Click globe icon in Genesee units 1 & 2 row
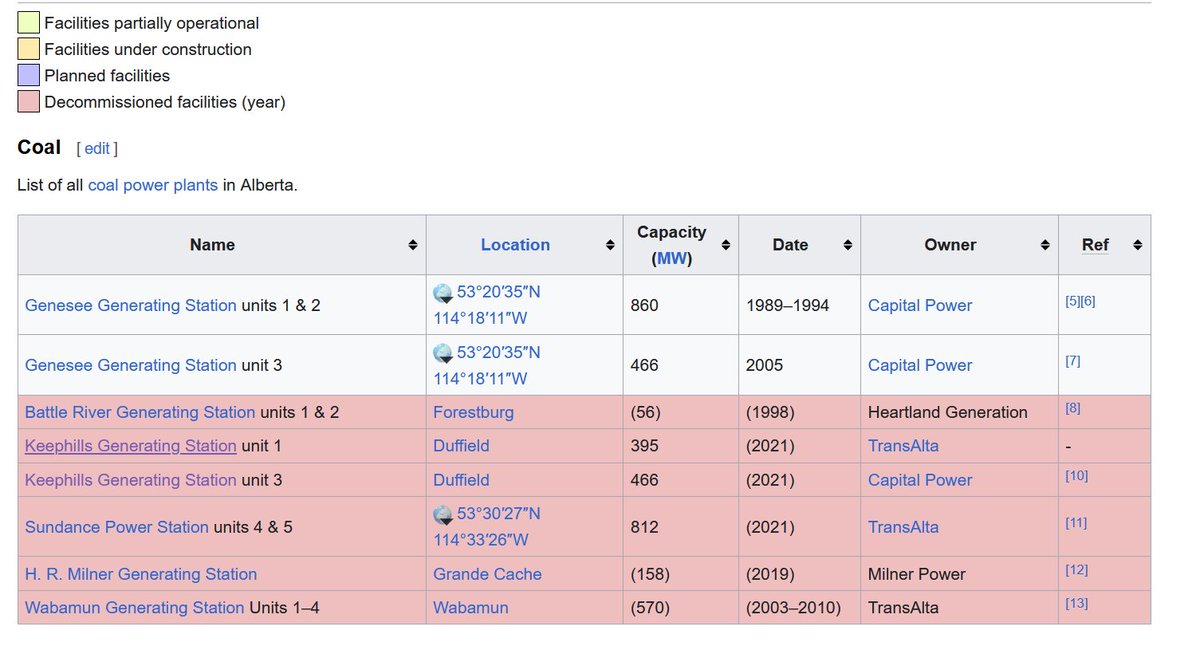The height and width of the screenshot is (646, 1200). pyautogui.click(x=443, y=294)
